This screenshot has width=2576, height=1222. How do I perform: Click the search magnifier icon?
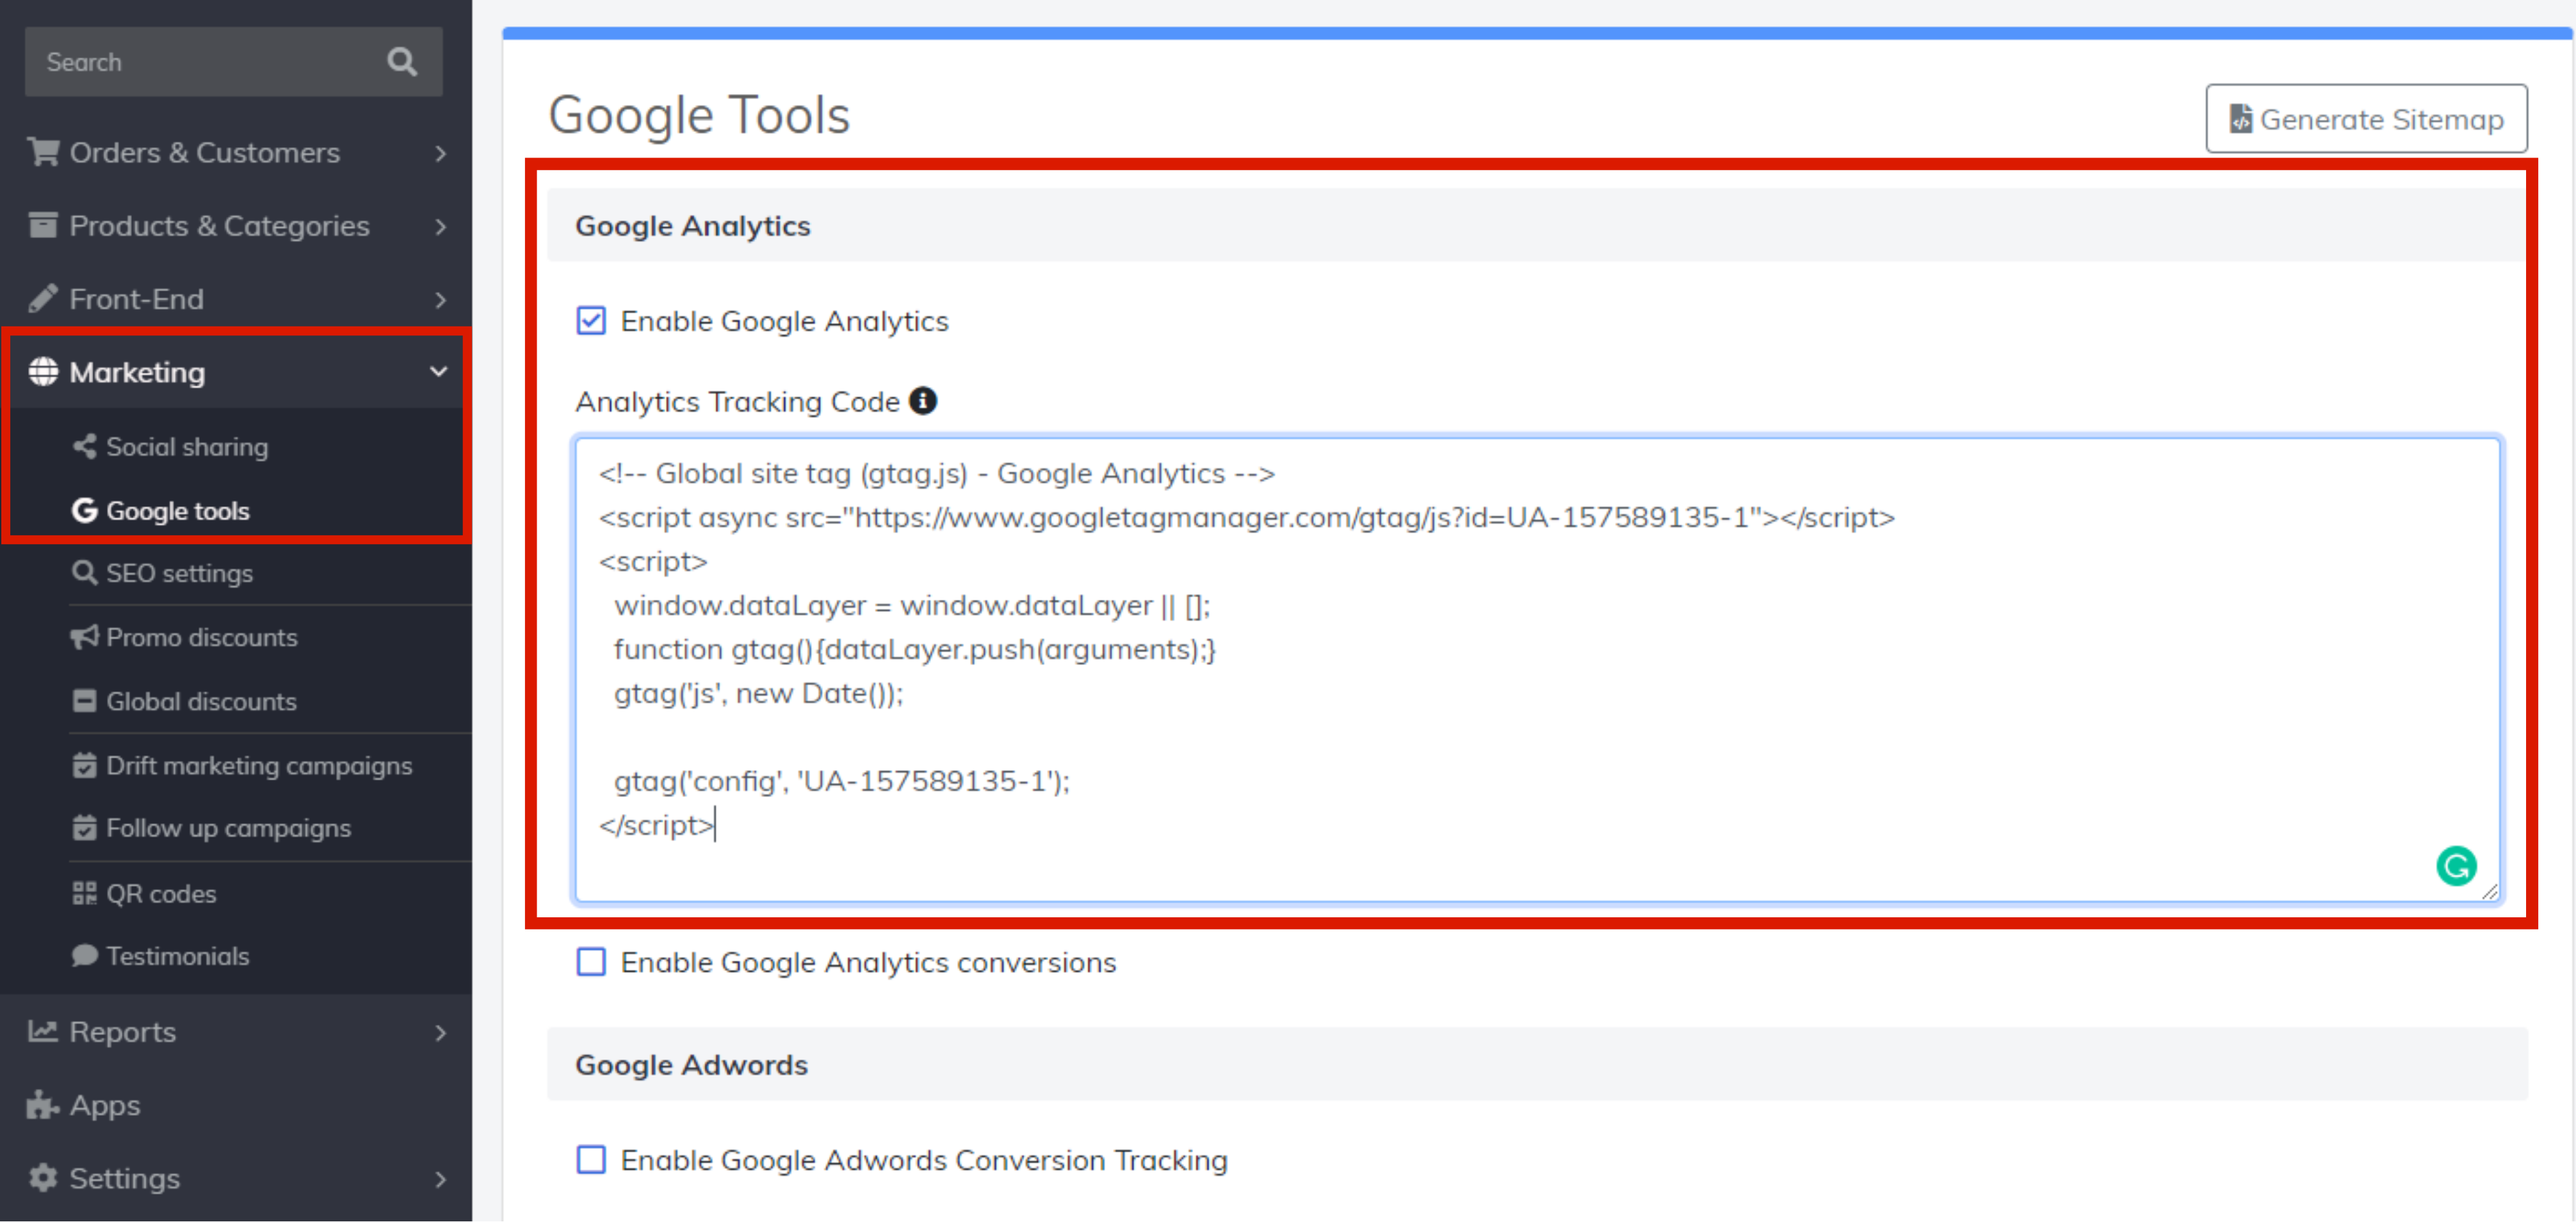pos(401,62)
